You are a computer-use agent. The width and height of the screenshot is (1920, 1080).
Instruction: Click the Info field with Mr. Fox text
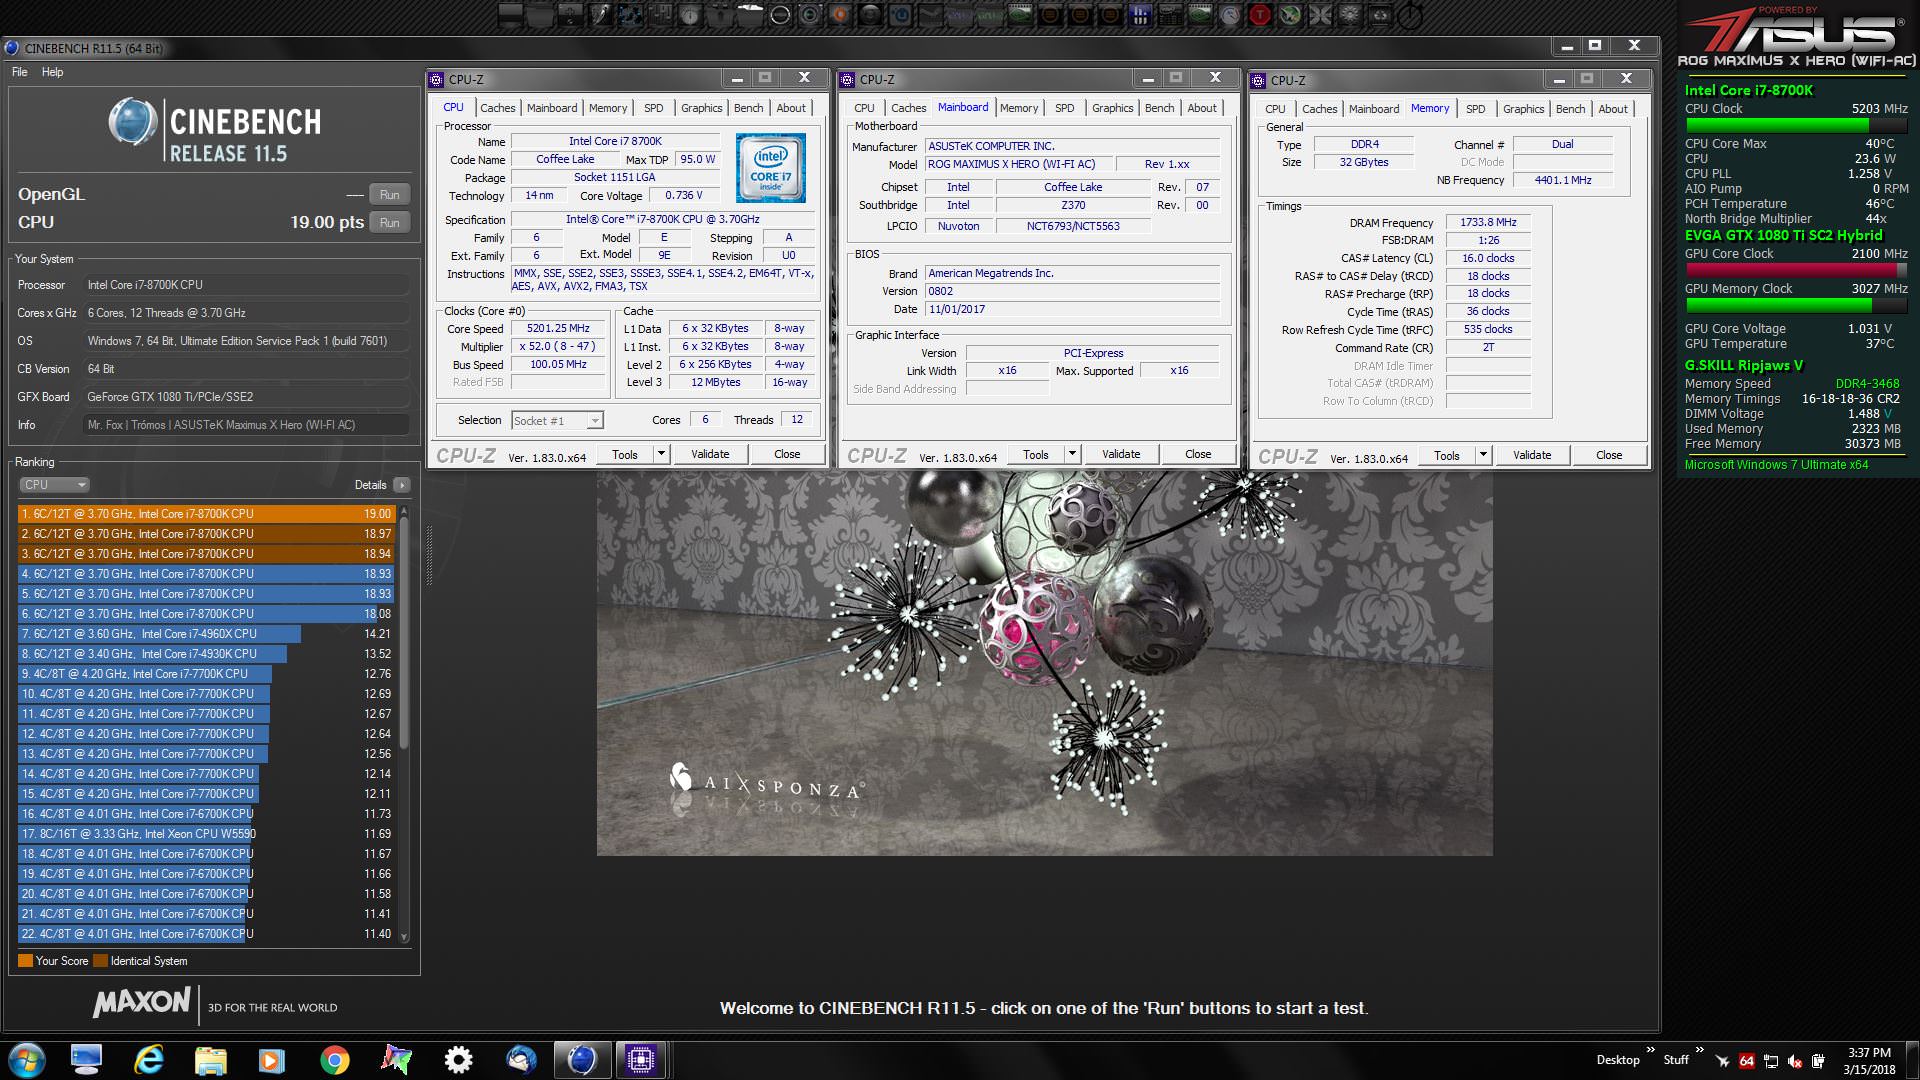pyautogui.click(x=246, y=425)
